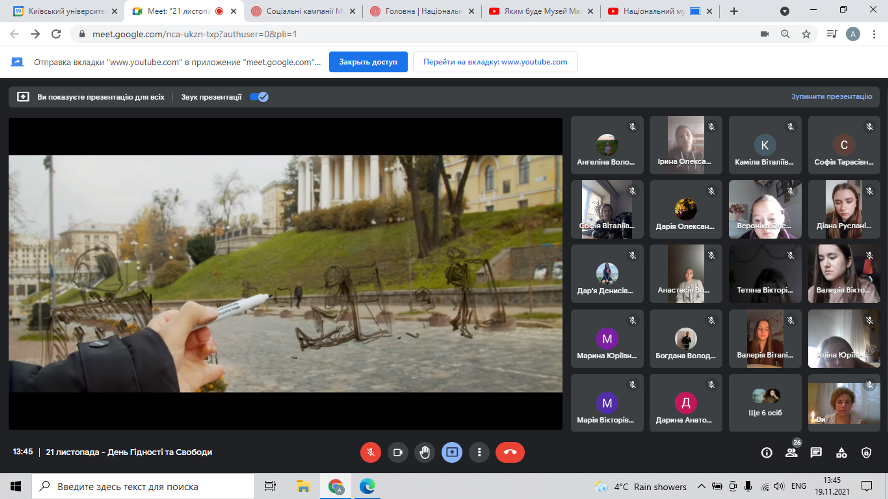This screenshot has width=888, height=499.
Task: Leave the call with red hang-up button
Action: [510, 452]
